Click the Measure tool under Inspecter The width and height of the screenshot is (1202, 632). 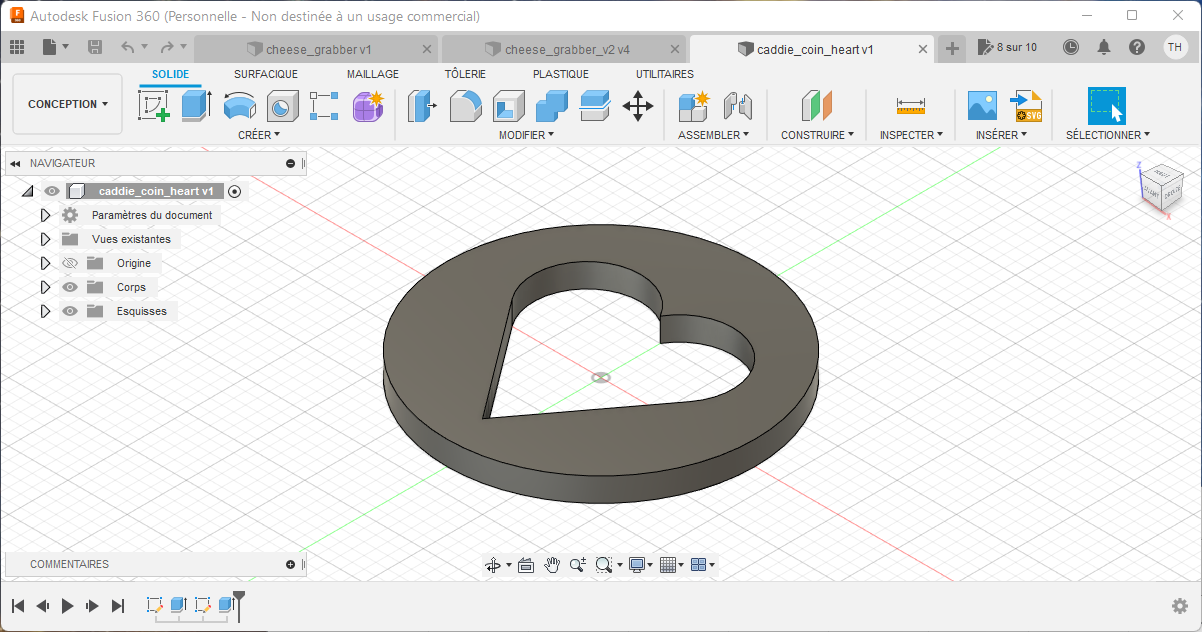click(910, 105)
